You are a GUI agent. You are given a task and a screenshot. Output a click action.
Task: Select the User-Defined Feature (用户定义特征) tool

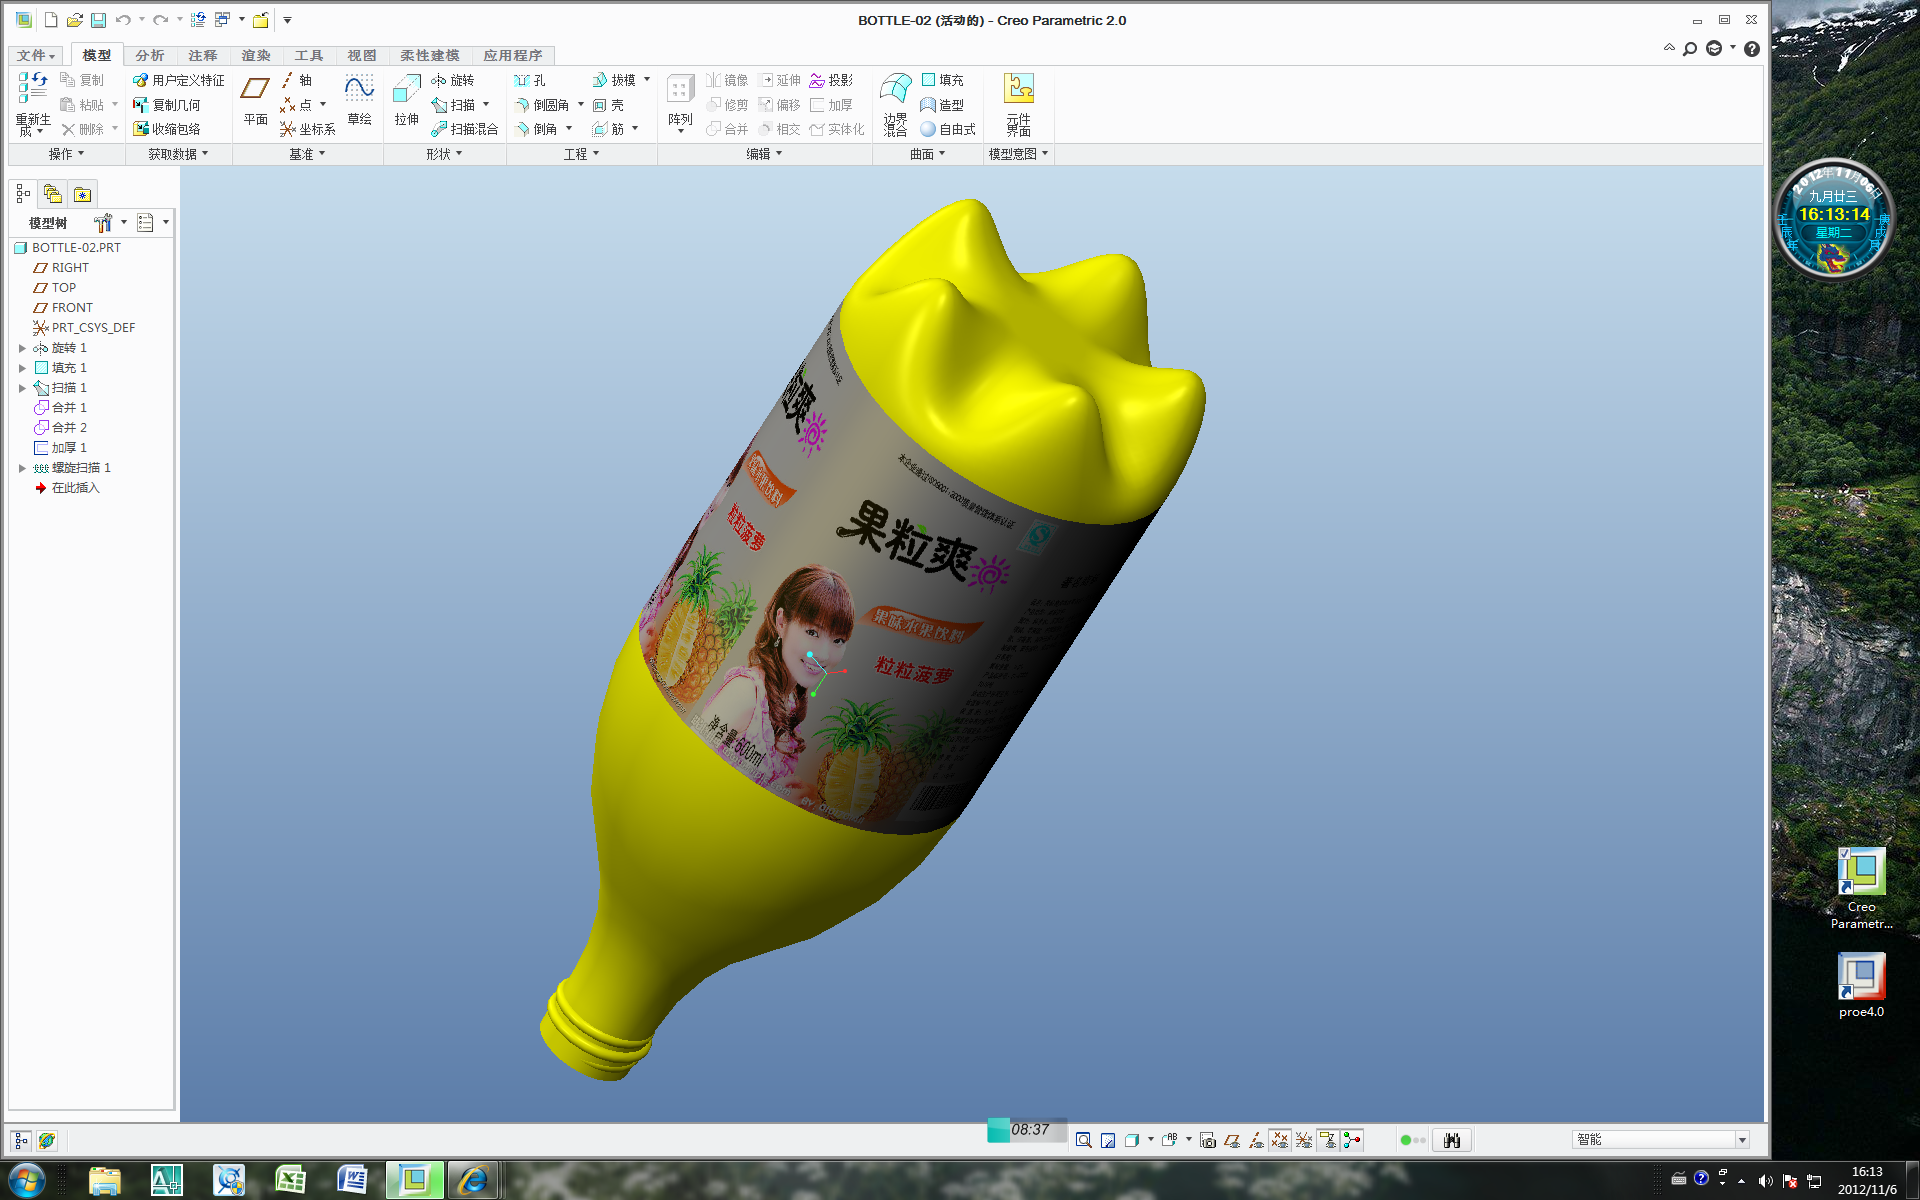[179, 80]
